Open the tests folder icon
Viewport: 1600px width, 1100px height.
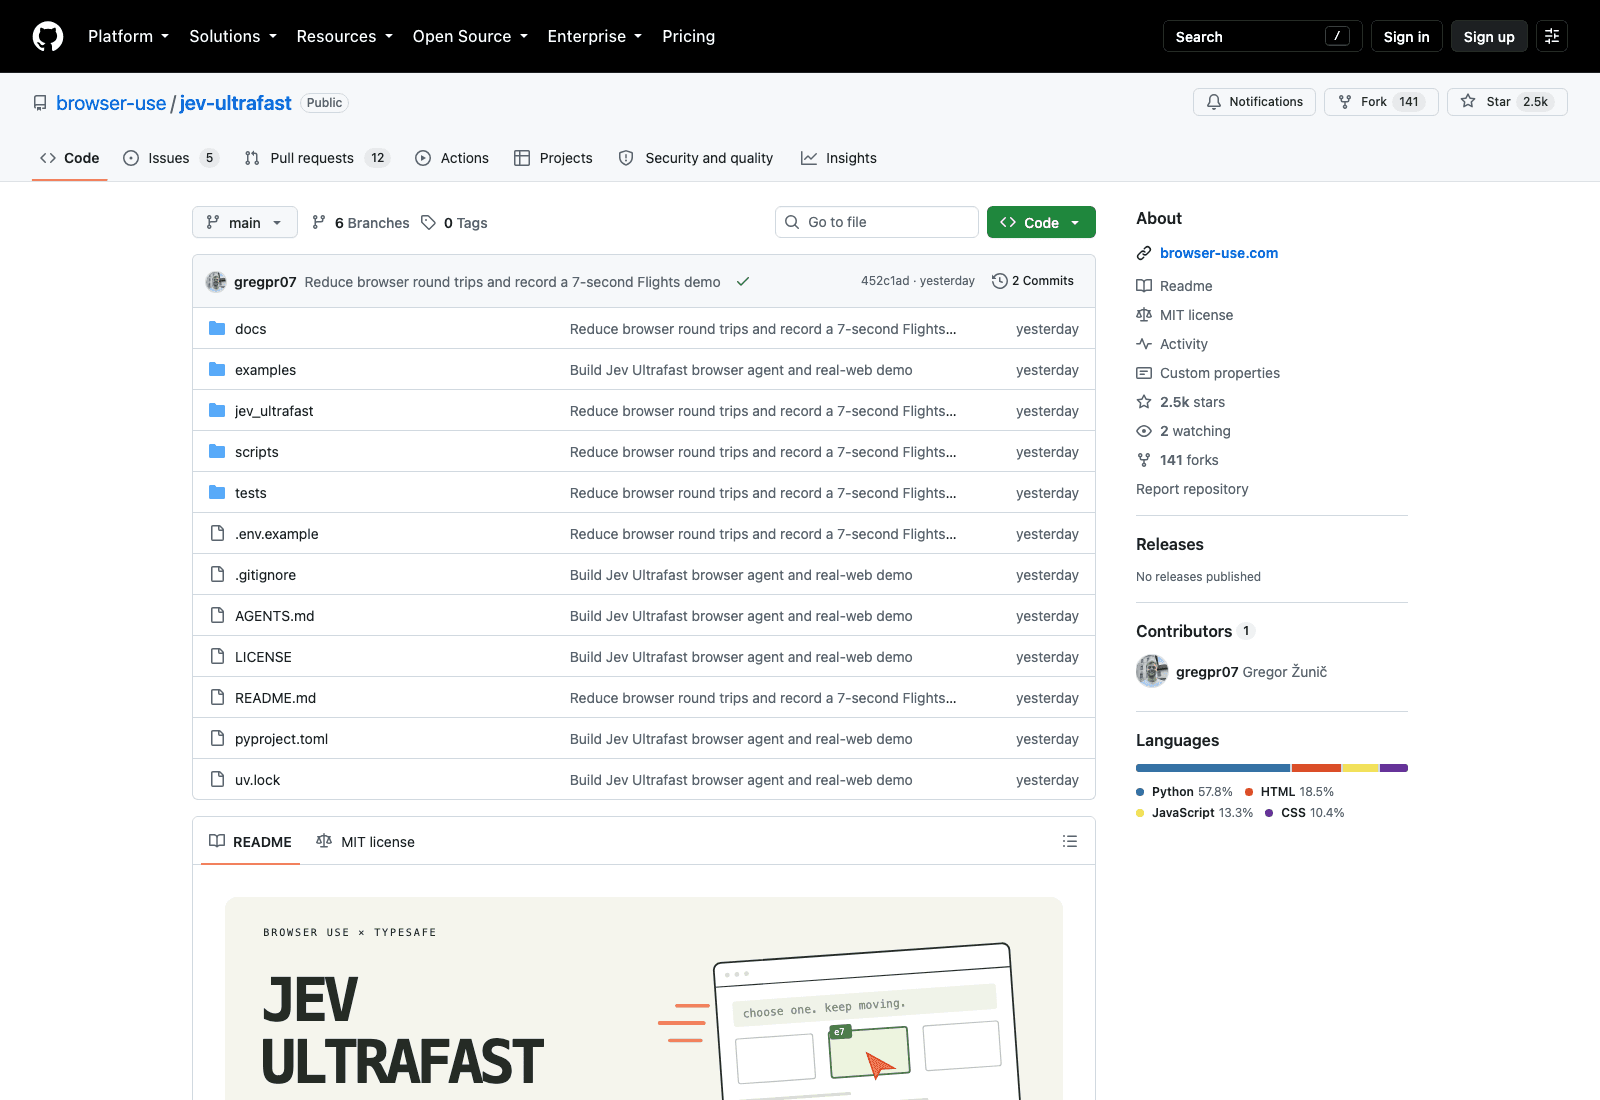[217, 493]
